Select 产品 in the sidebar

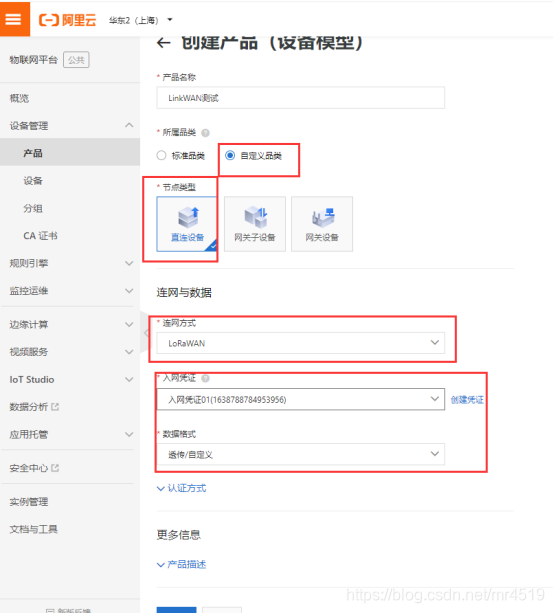[70, 153]
